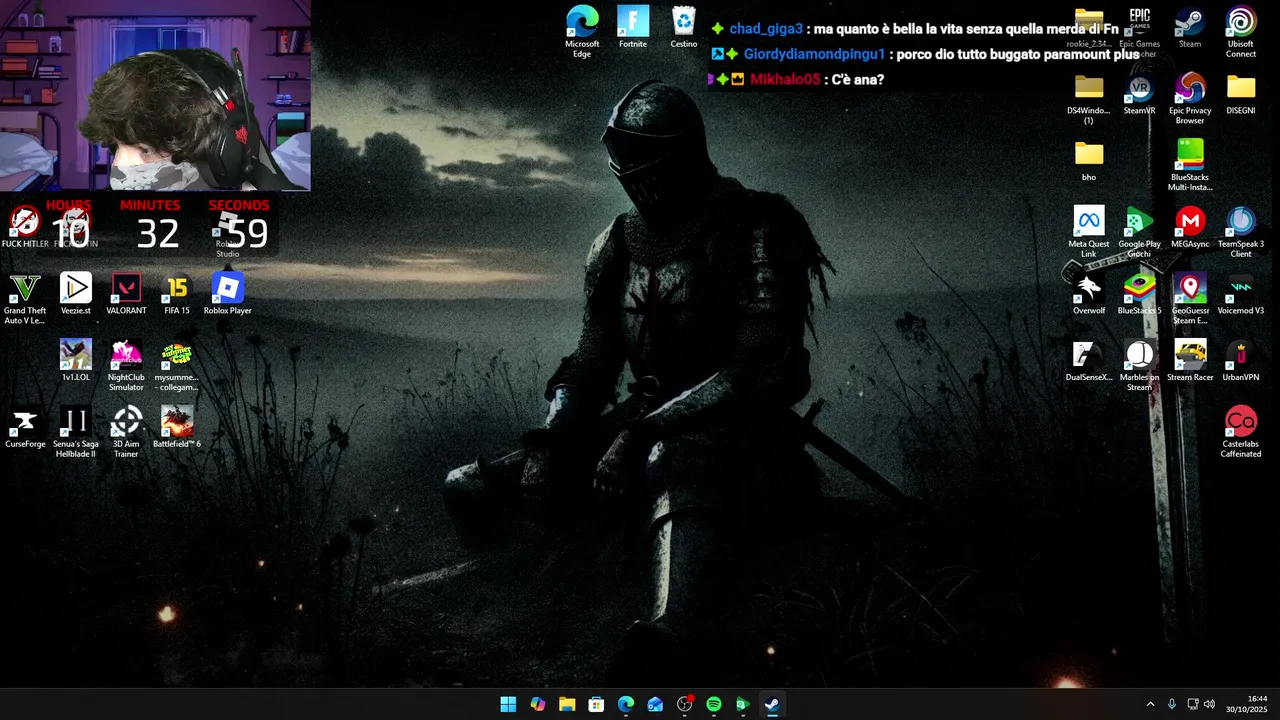Viewport: 1280px width, 720px height.
Task: Open BlueStacks Multi-Instance Manager shortcut
Action: pyautogui.click(x=1190, y=166)
